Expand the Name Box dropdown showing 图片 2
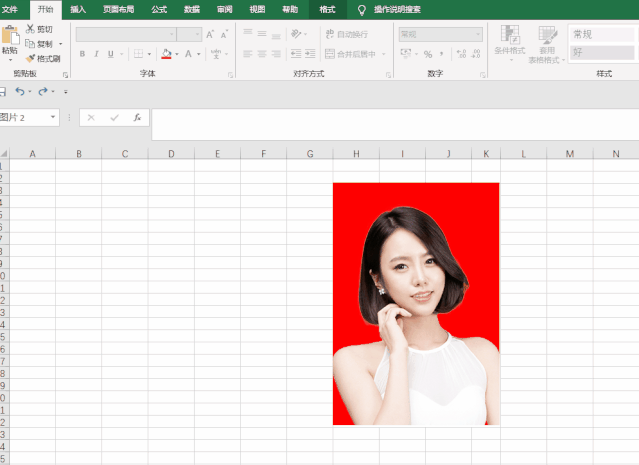The height and width of the screenshot is (465, 639). (x=53, y=117)
